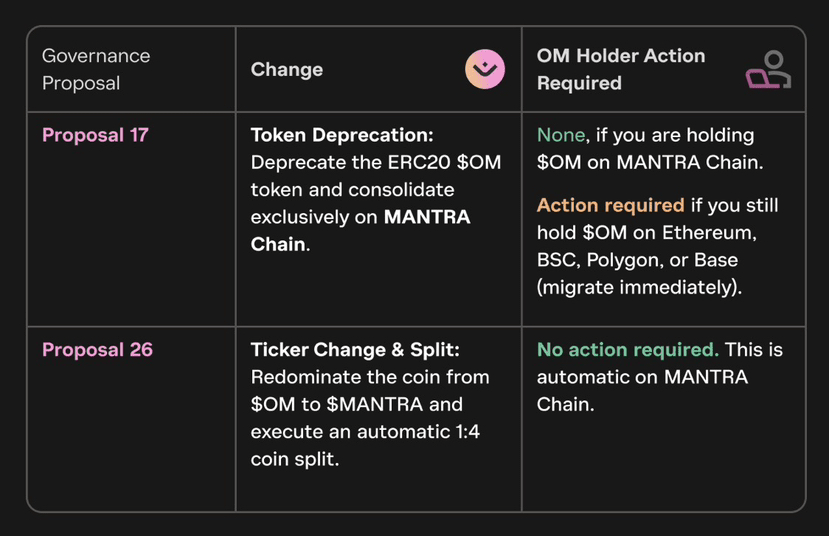Click the orange "Action required" text

(610, 205)
